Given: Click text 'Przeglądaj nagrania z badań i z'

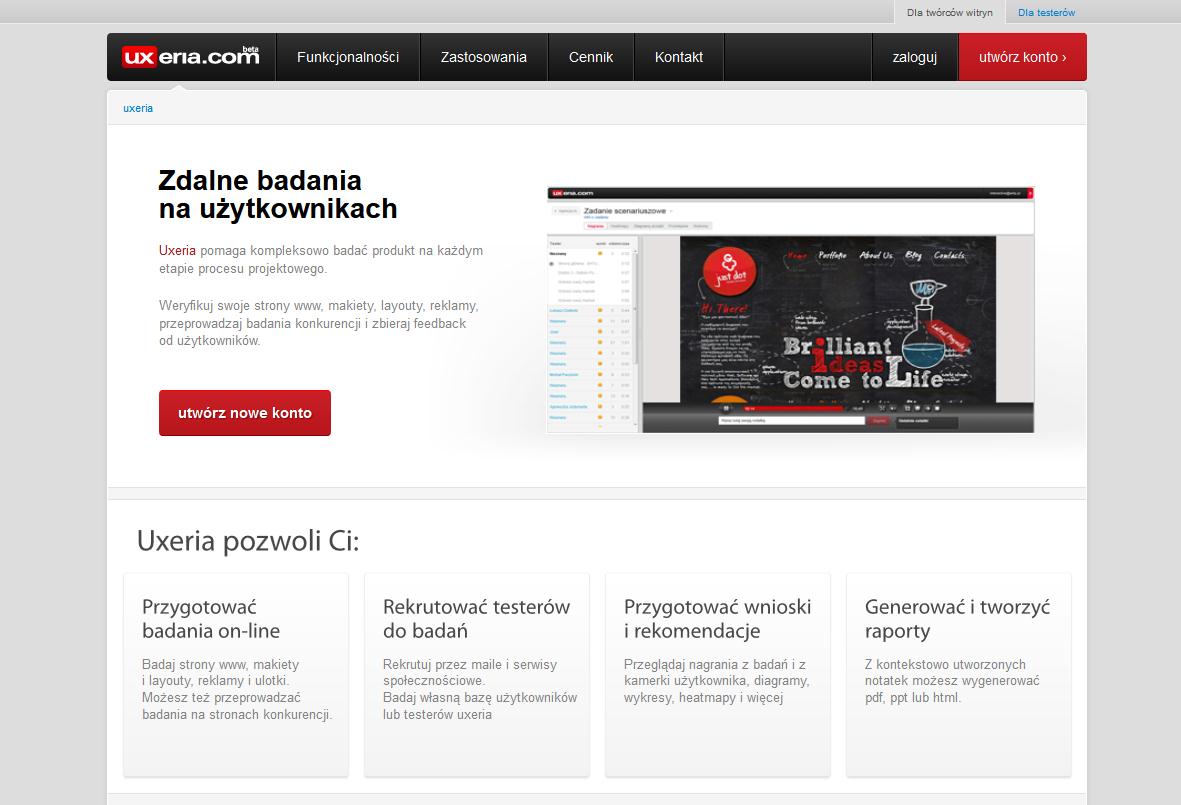Looking at the screenshot, I should click(x=715, y=664).
